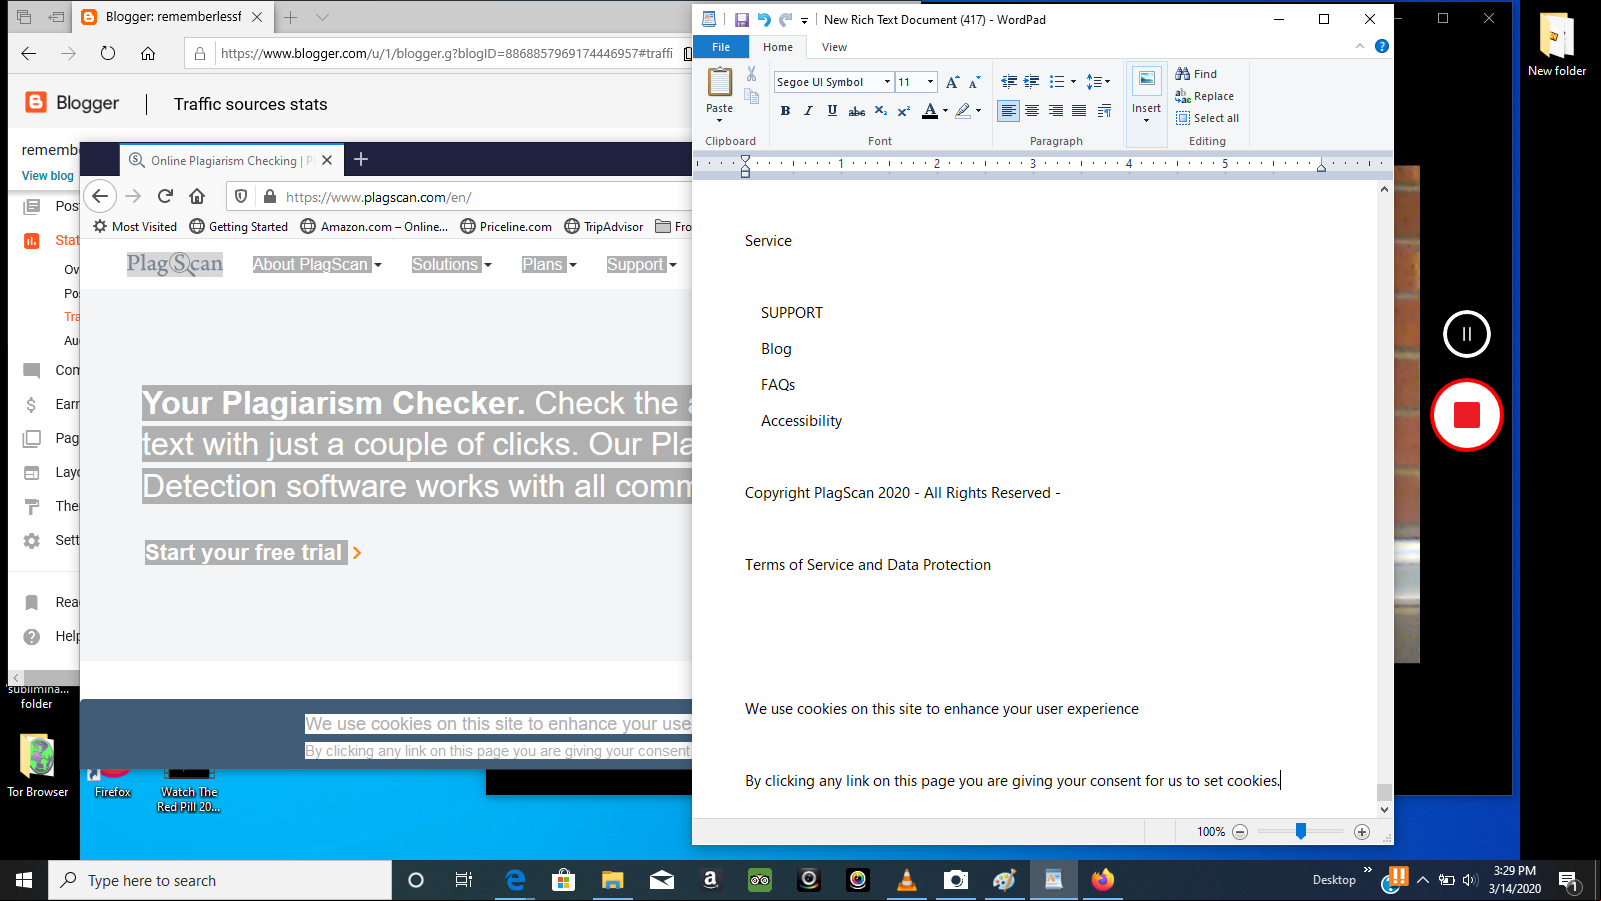Open Customize Quick Access Toolbar dropdown

(804, 20)
